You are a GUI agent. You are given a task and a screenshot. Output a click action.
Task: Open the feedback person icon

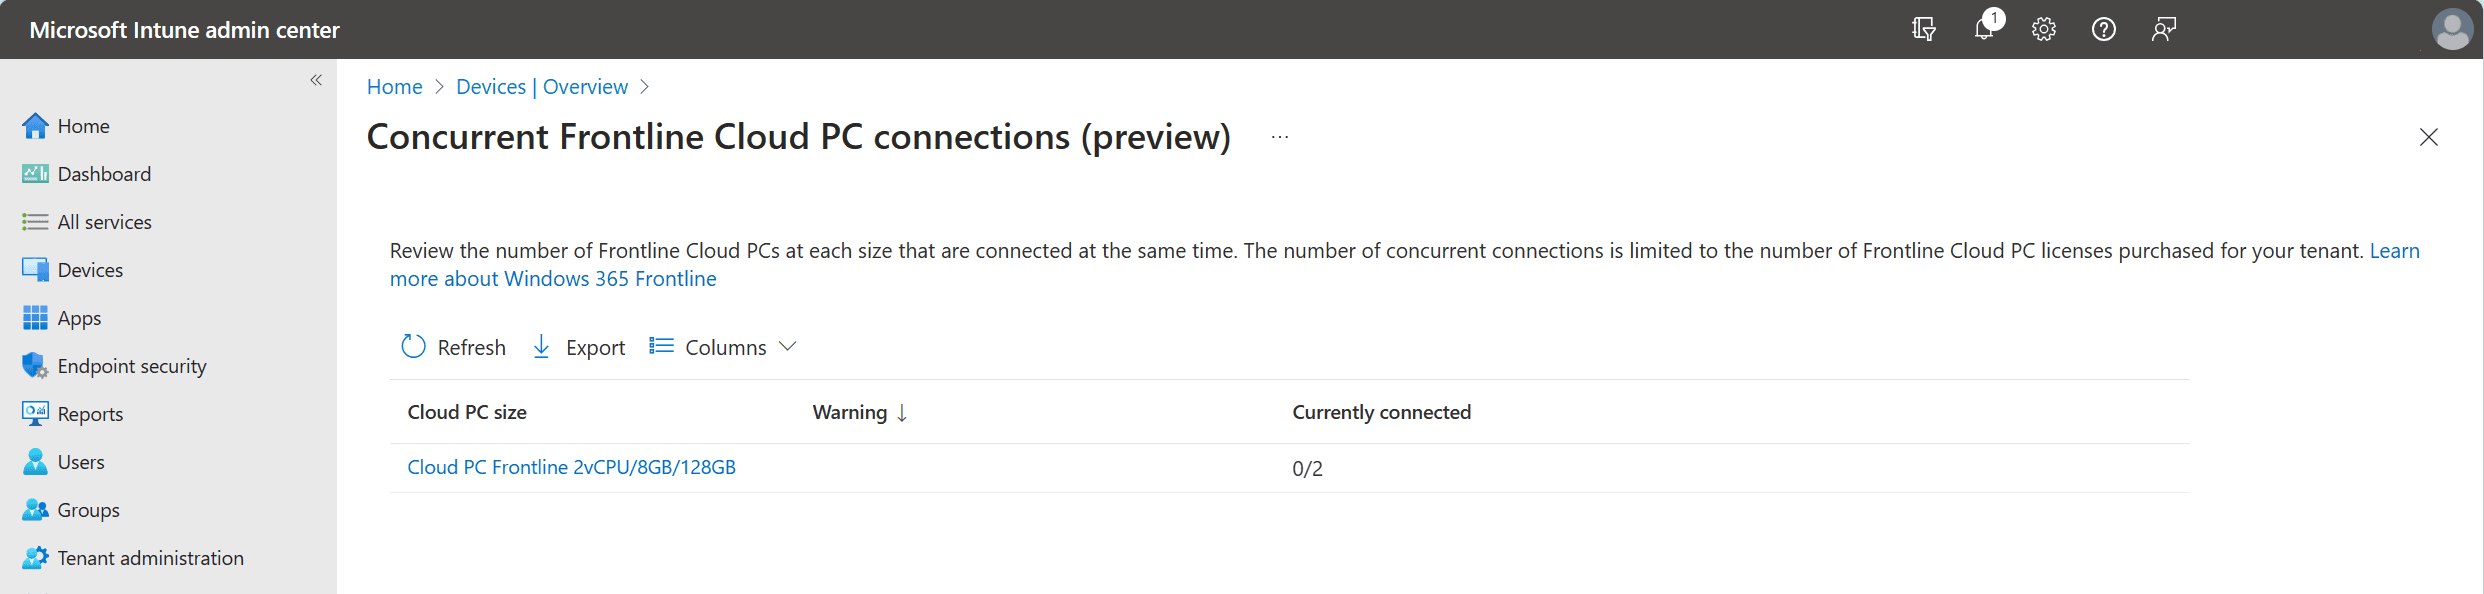2164,29
